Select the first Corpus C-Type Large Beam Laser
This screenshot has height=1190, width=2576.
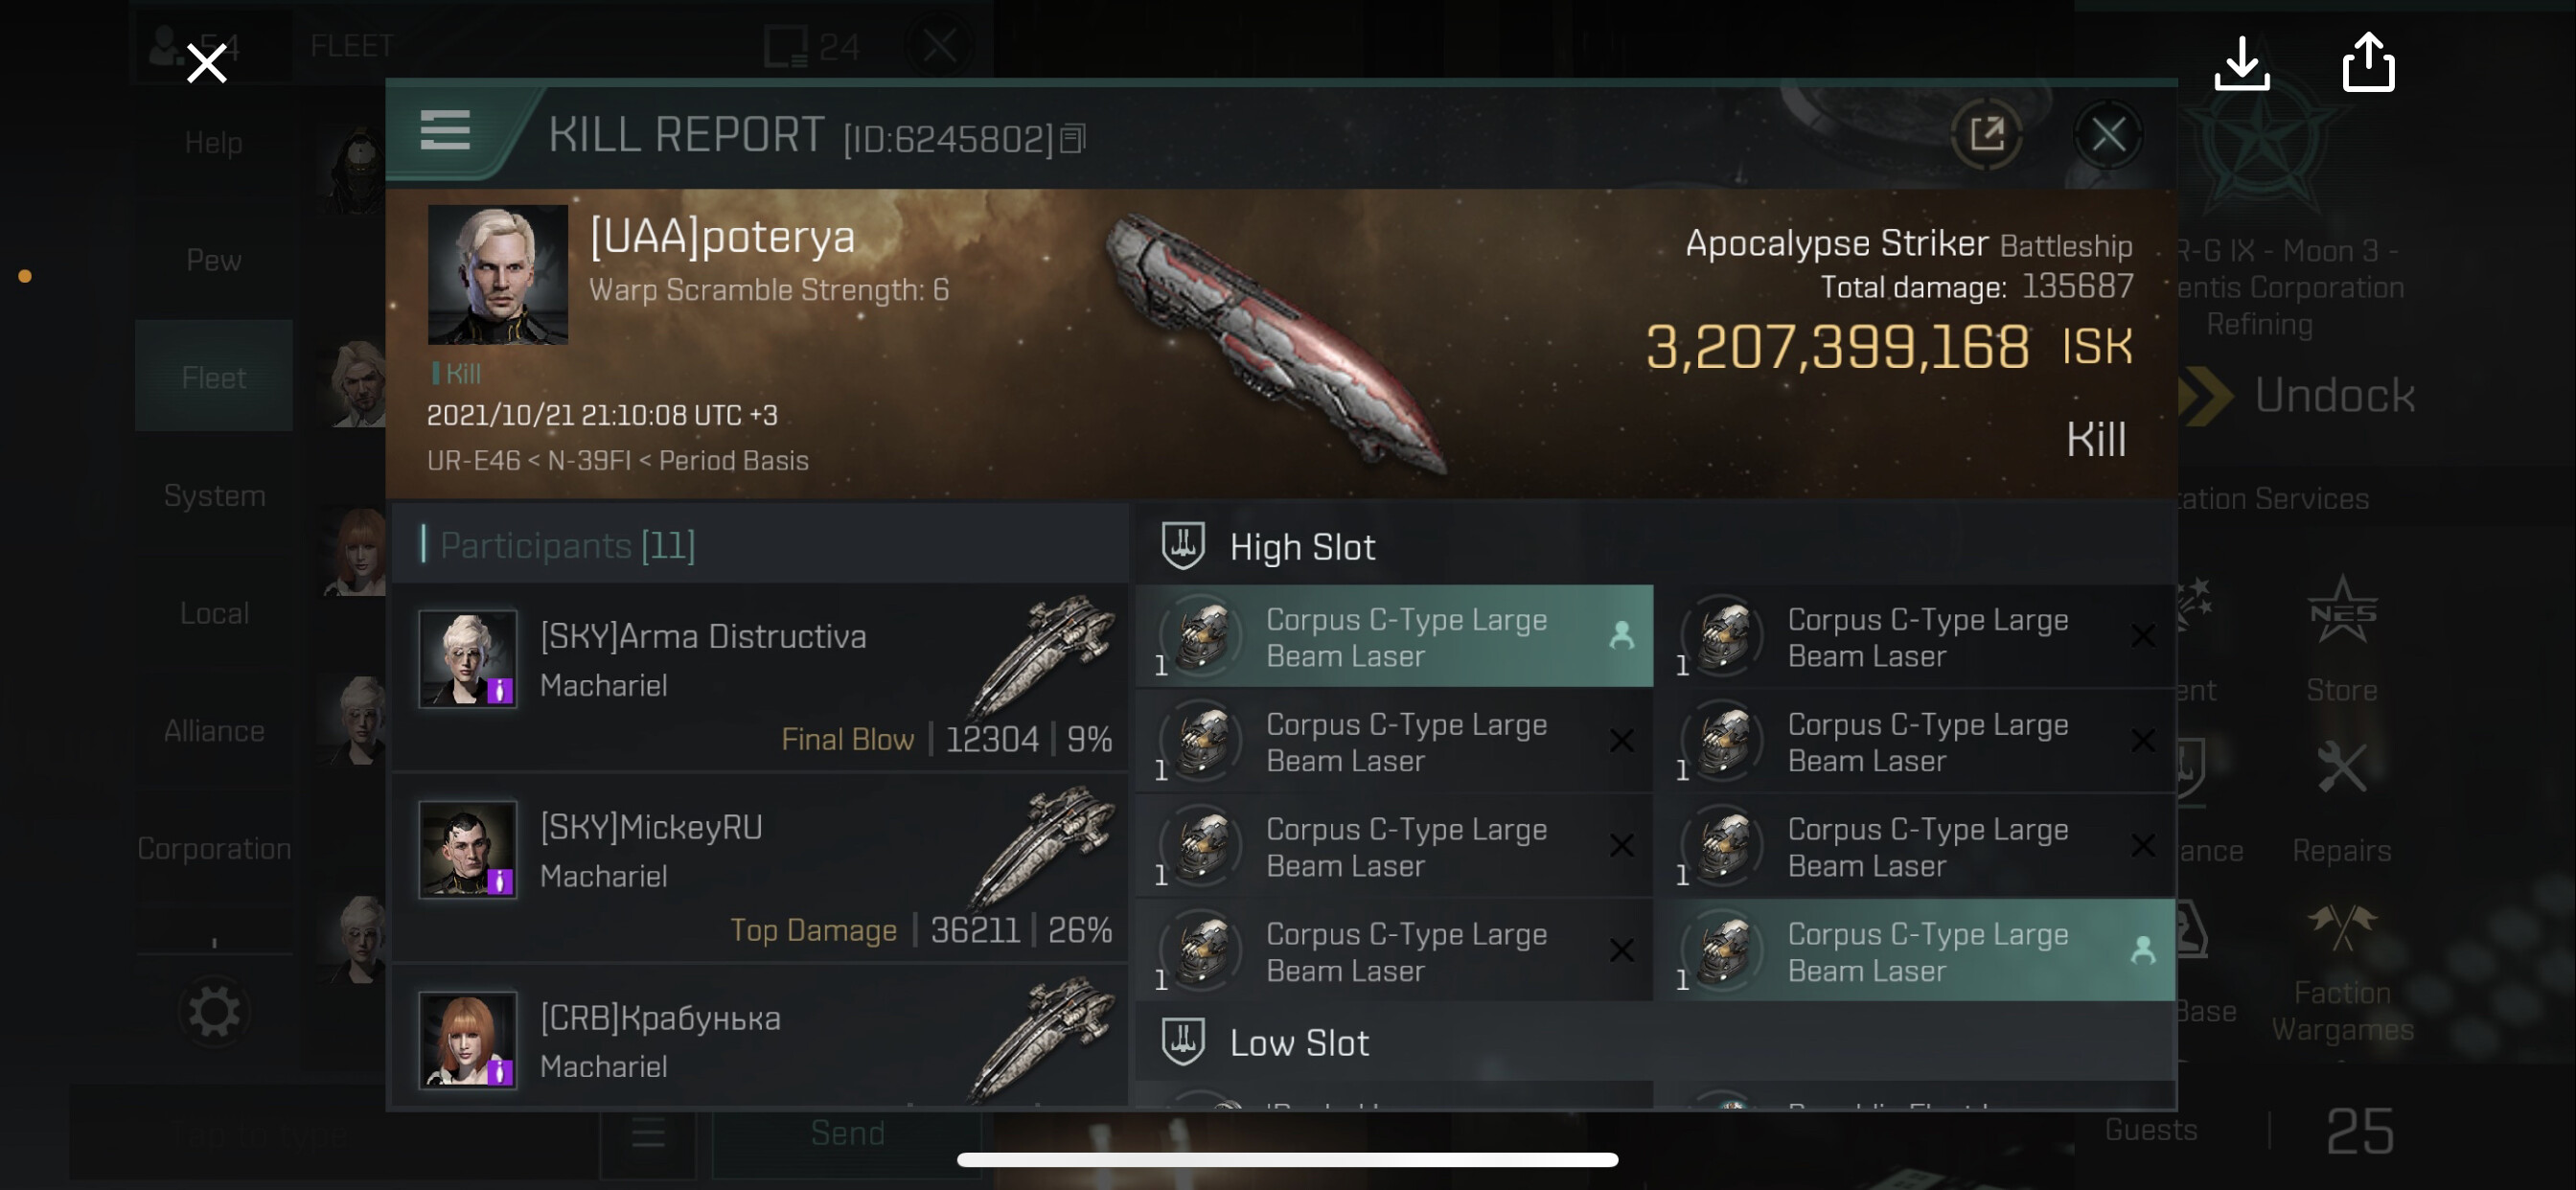pos(1394,637)
